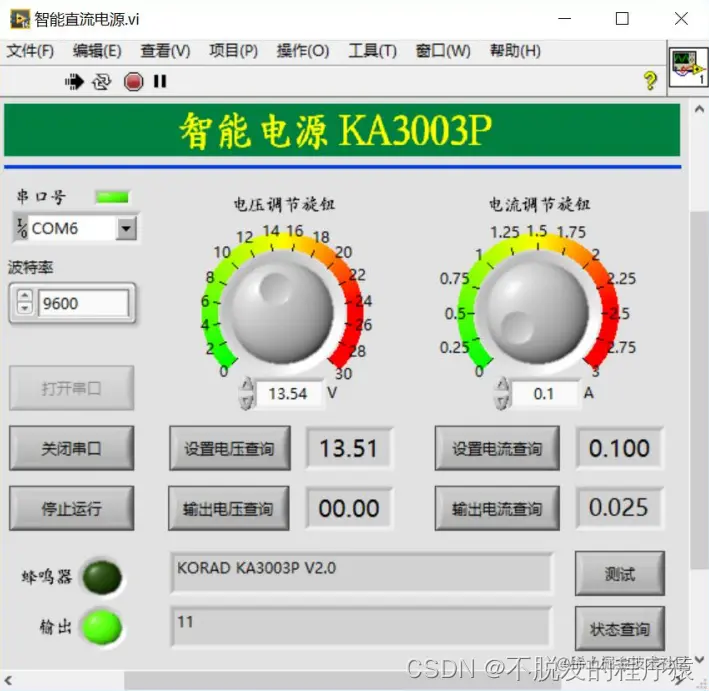
Task: Click the scroll left arrow
Action: (x=8, y=680)
